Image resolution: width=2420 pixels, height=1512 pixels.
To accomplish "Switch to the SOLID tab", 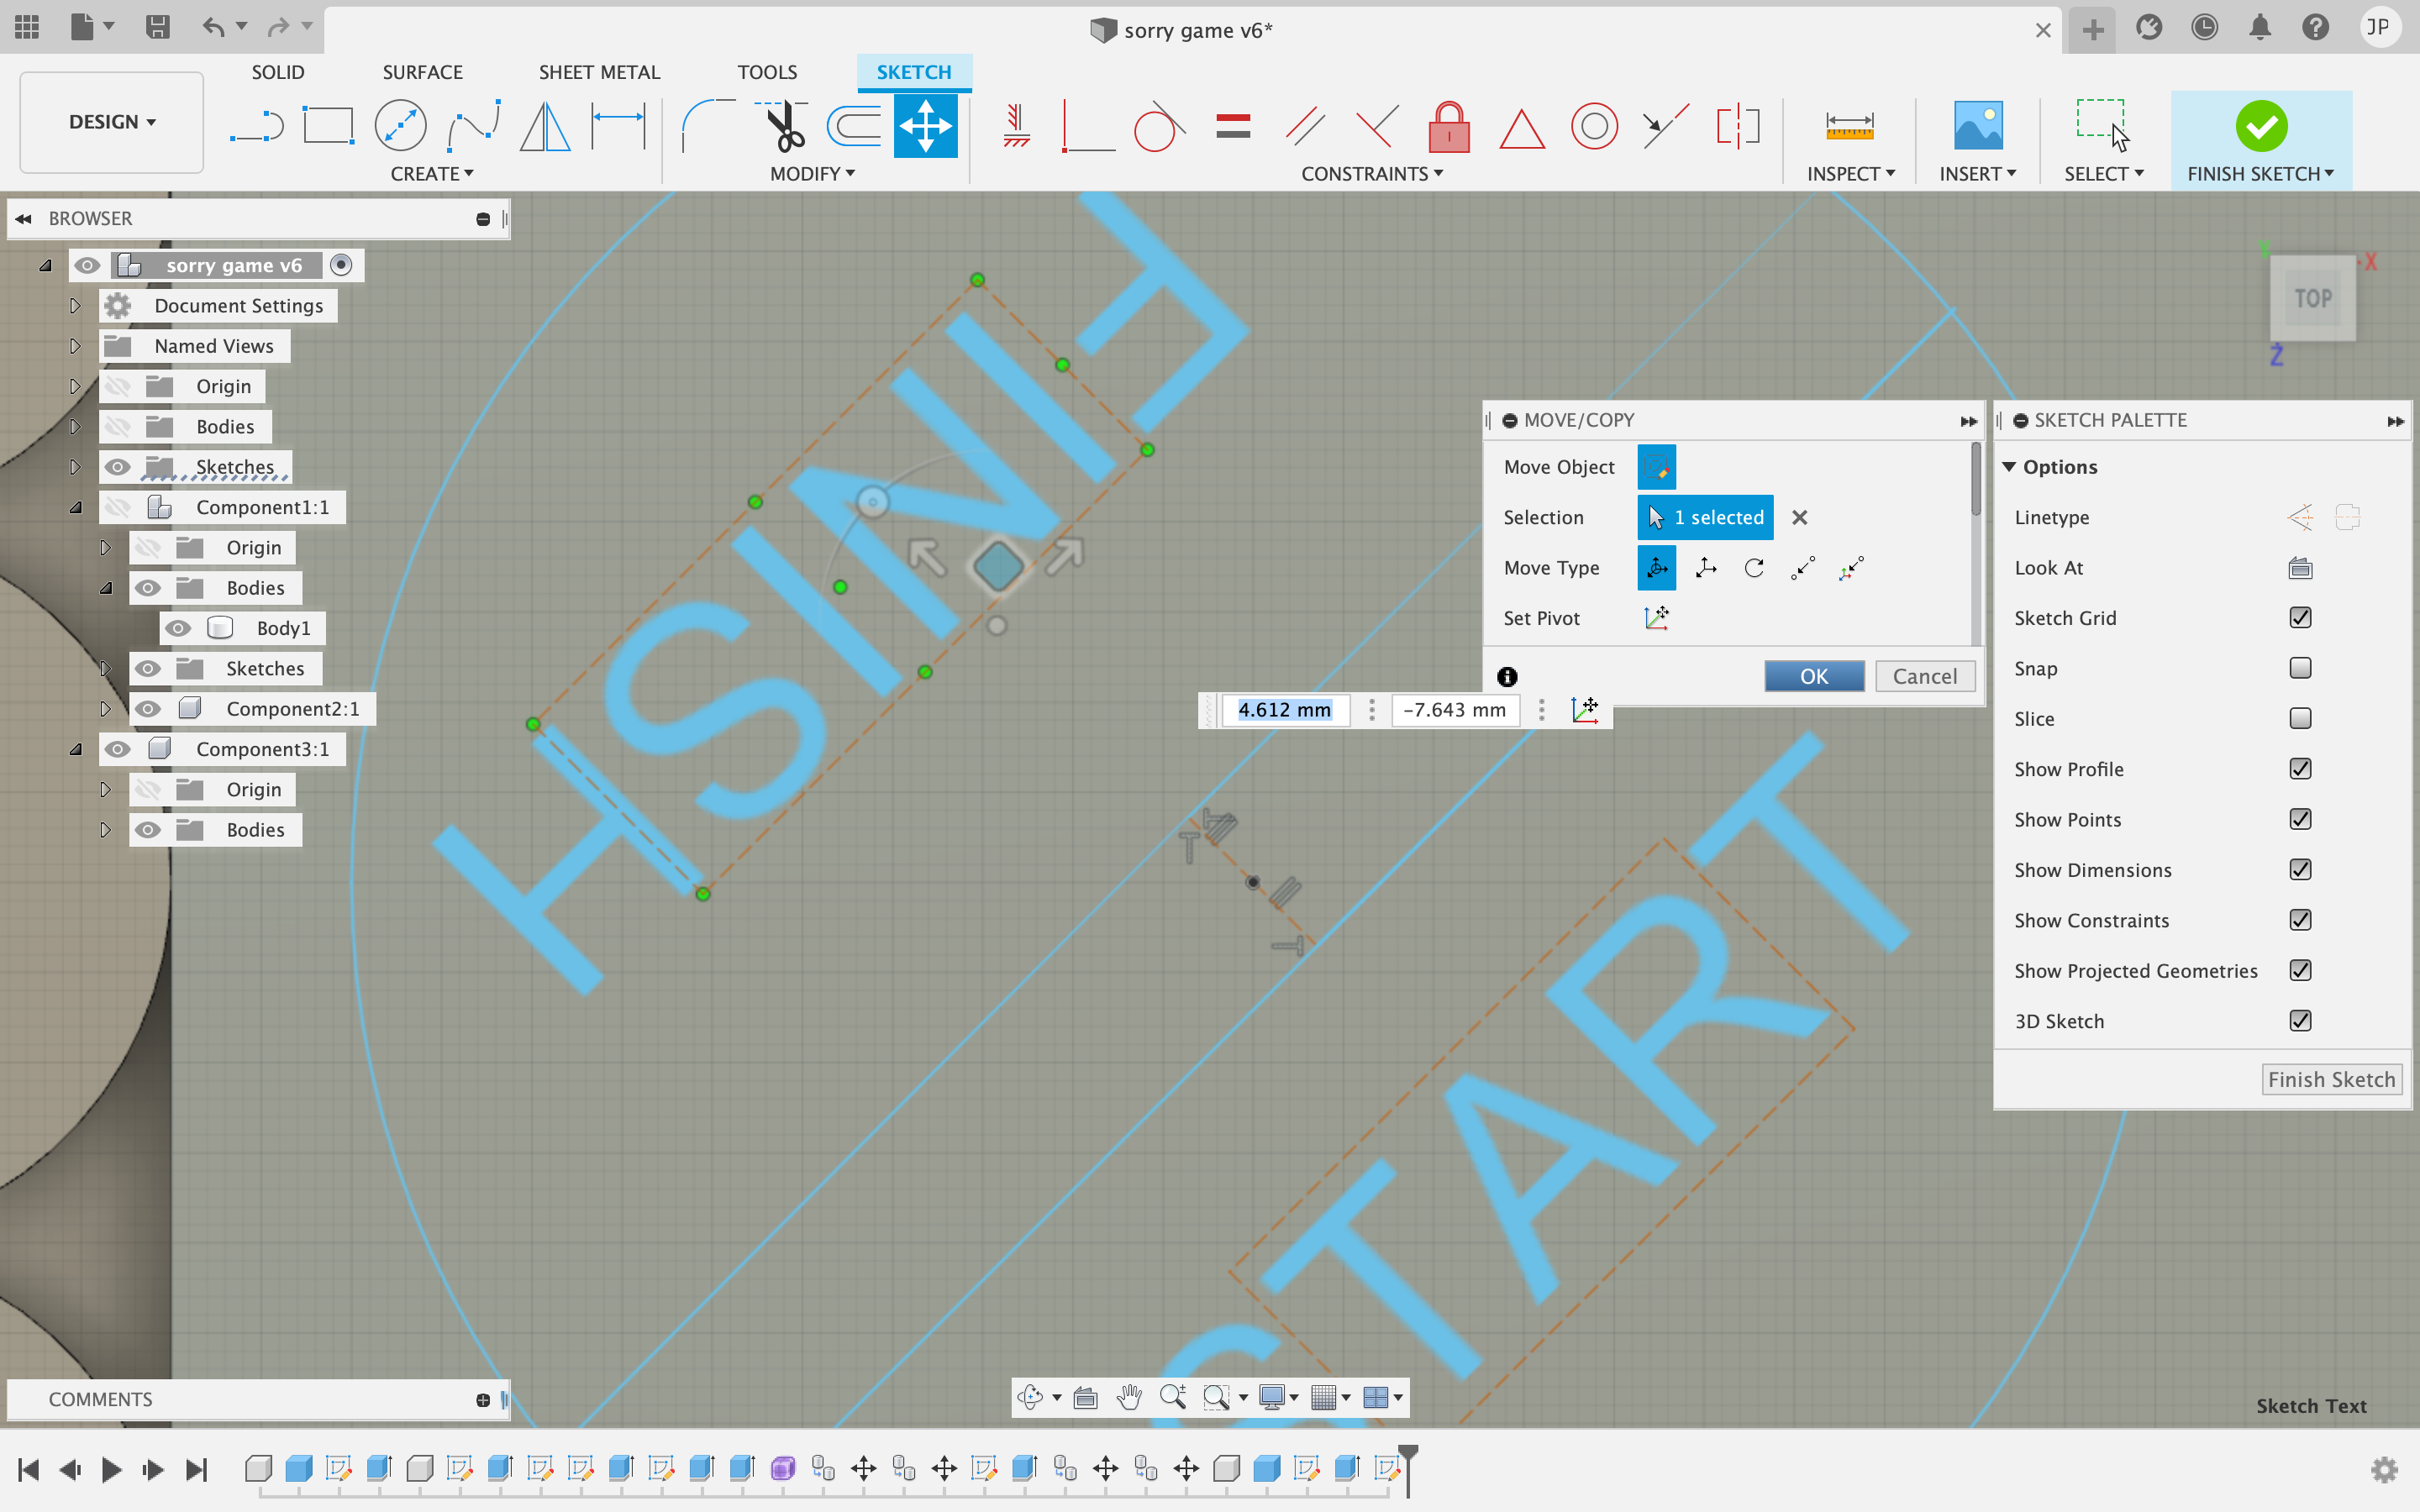I will coord(277,72).
